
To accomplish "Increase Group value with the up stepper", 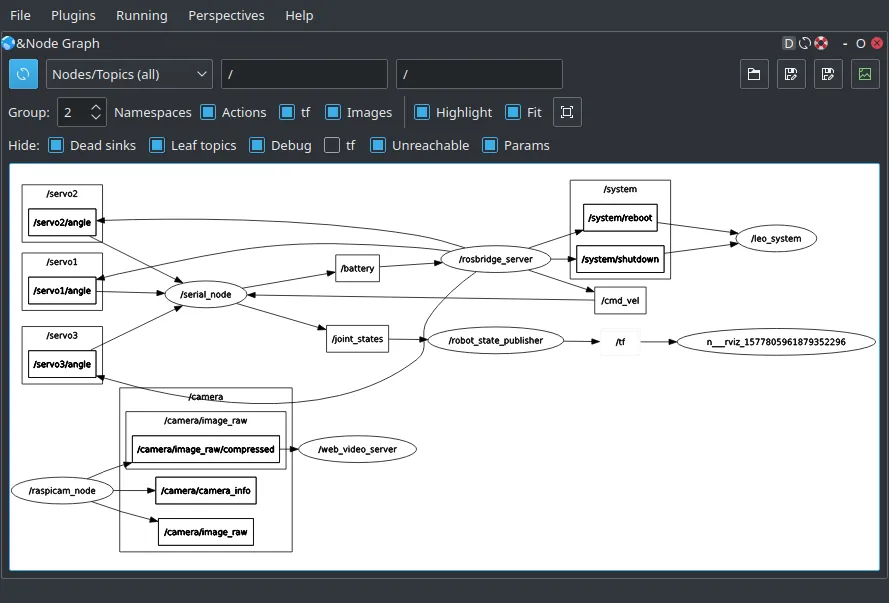I will [96, 108].
